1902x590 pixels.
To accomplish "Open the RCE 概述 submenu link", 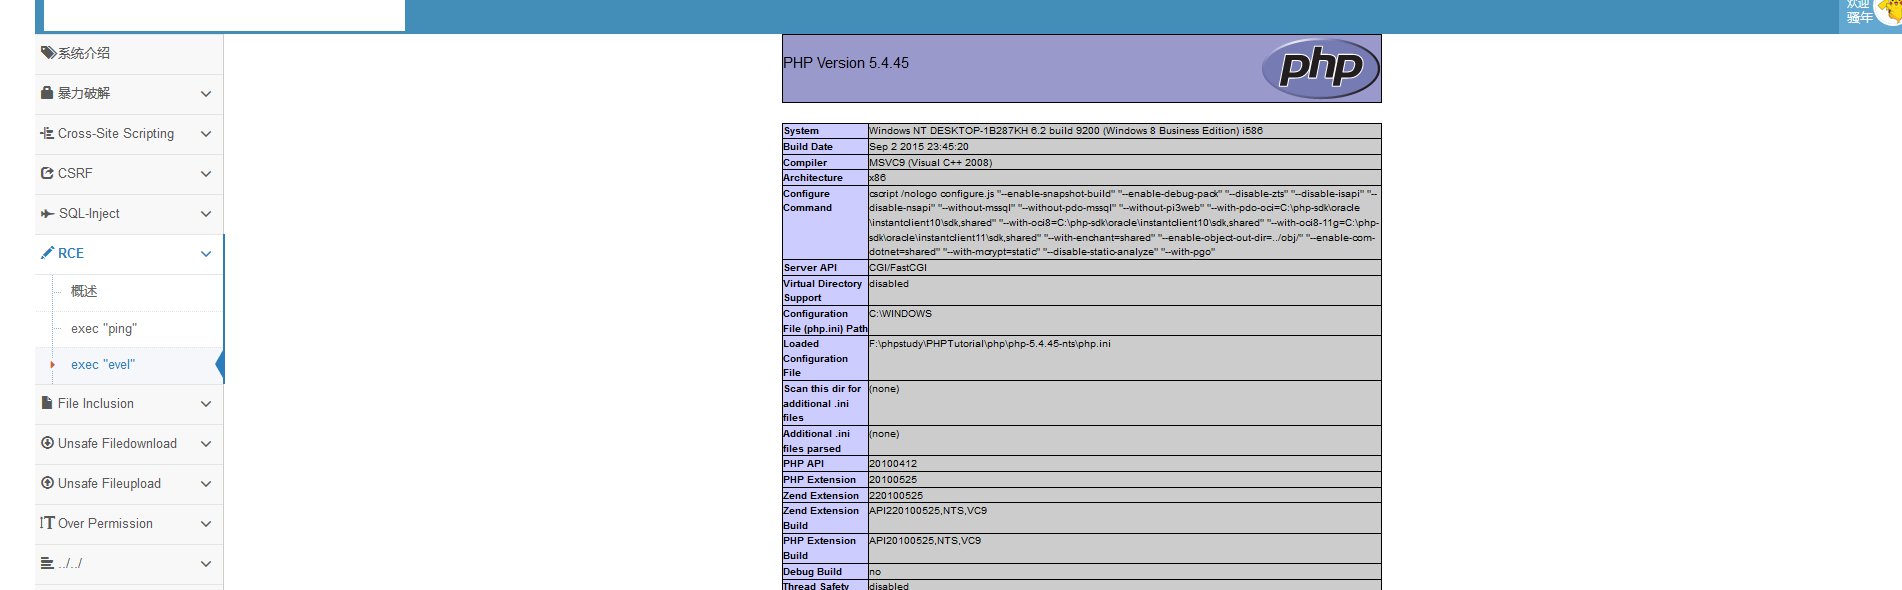I will tap(129, 292).
